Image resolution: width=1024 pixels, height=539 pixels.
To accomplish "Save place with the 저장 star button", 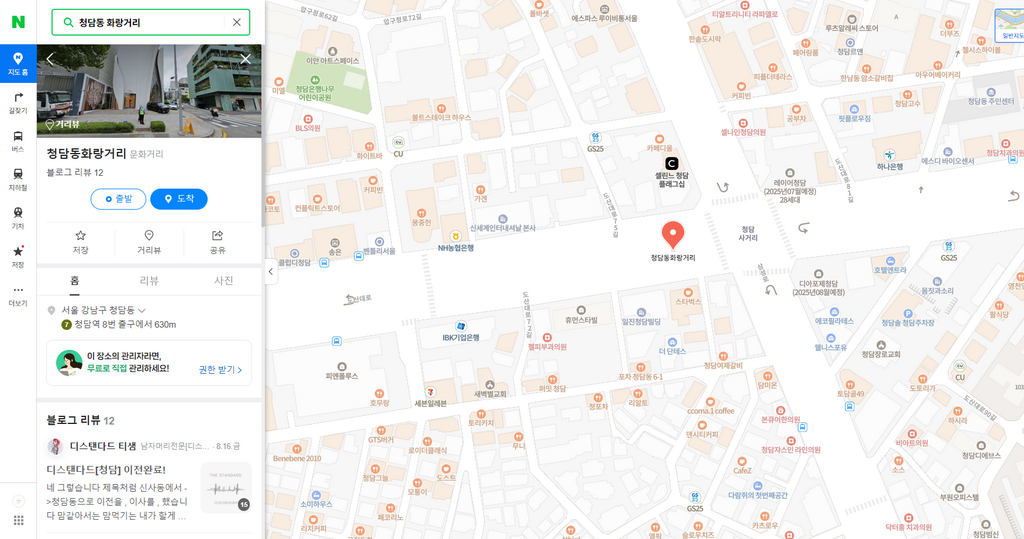I will 80,242.
